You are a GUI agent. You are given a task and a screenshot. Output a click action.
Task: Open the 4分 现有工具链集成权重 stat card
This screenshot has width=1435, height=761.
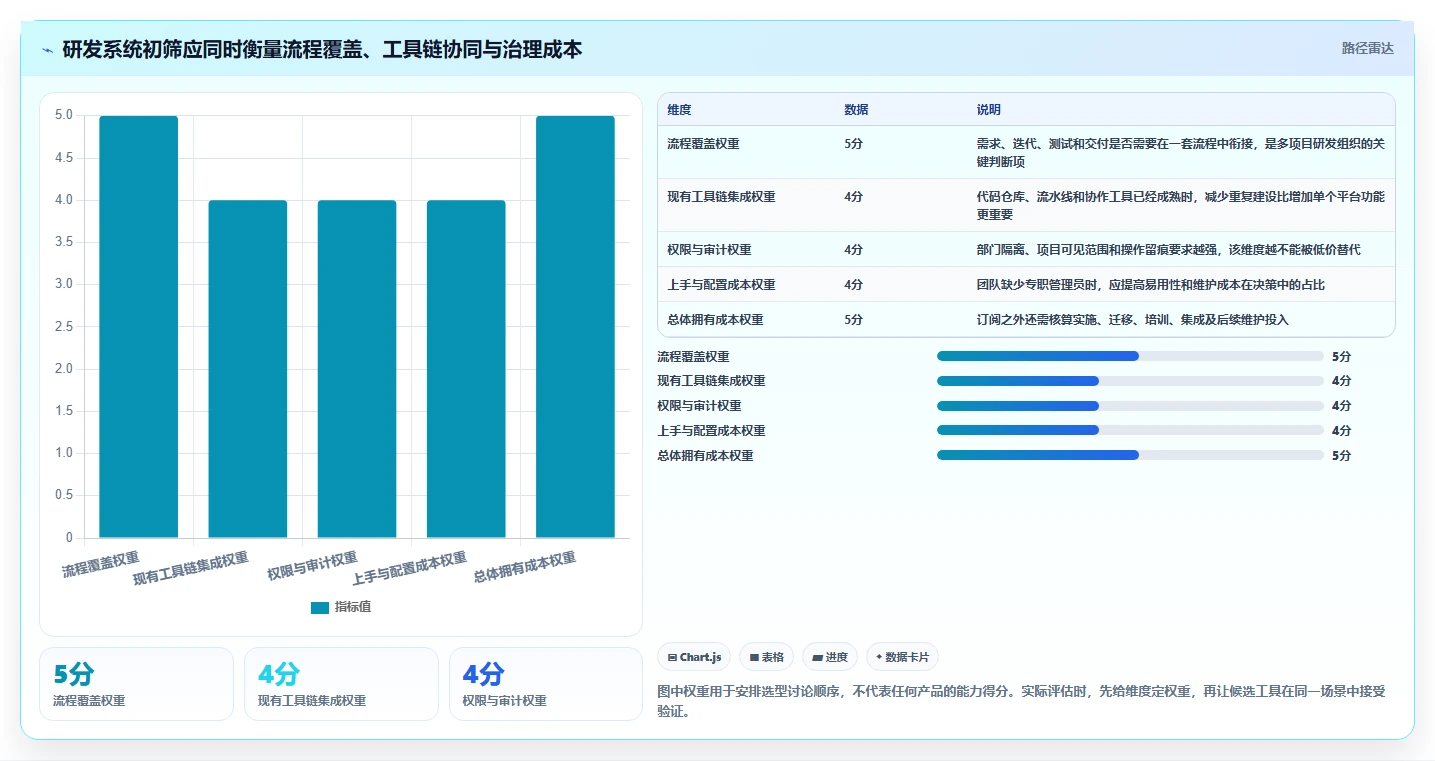(341, 684)
